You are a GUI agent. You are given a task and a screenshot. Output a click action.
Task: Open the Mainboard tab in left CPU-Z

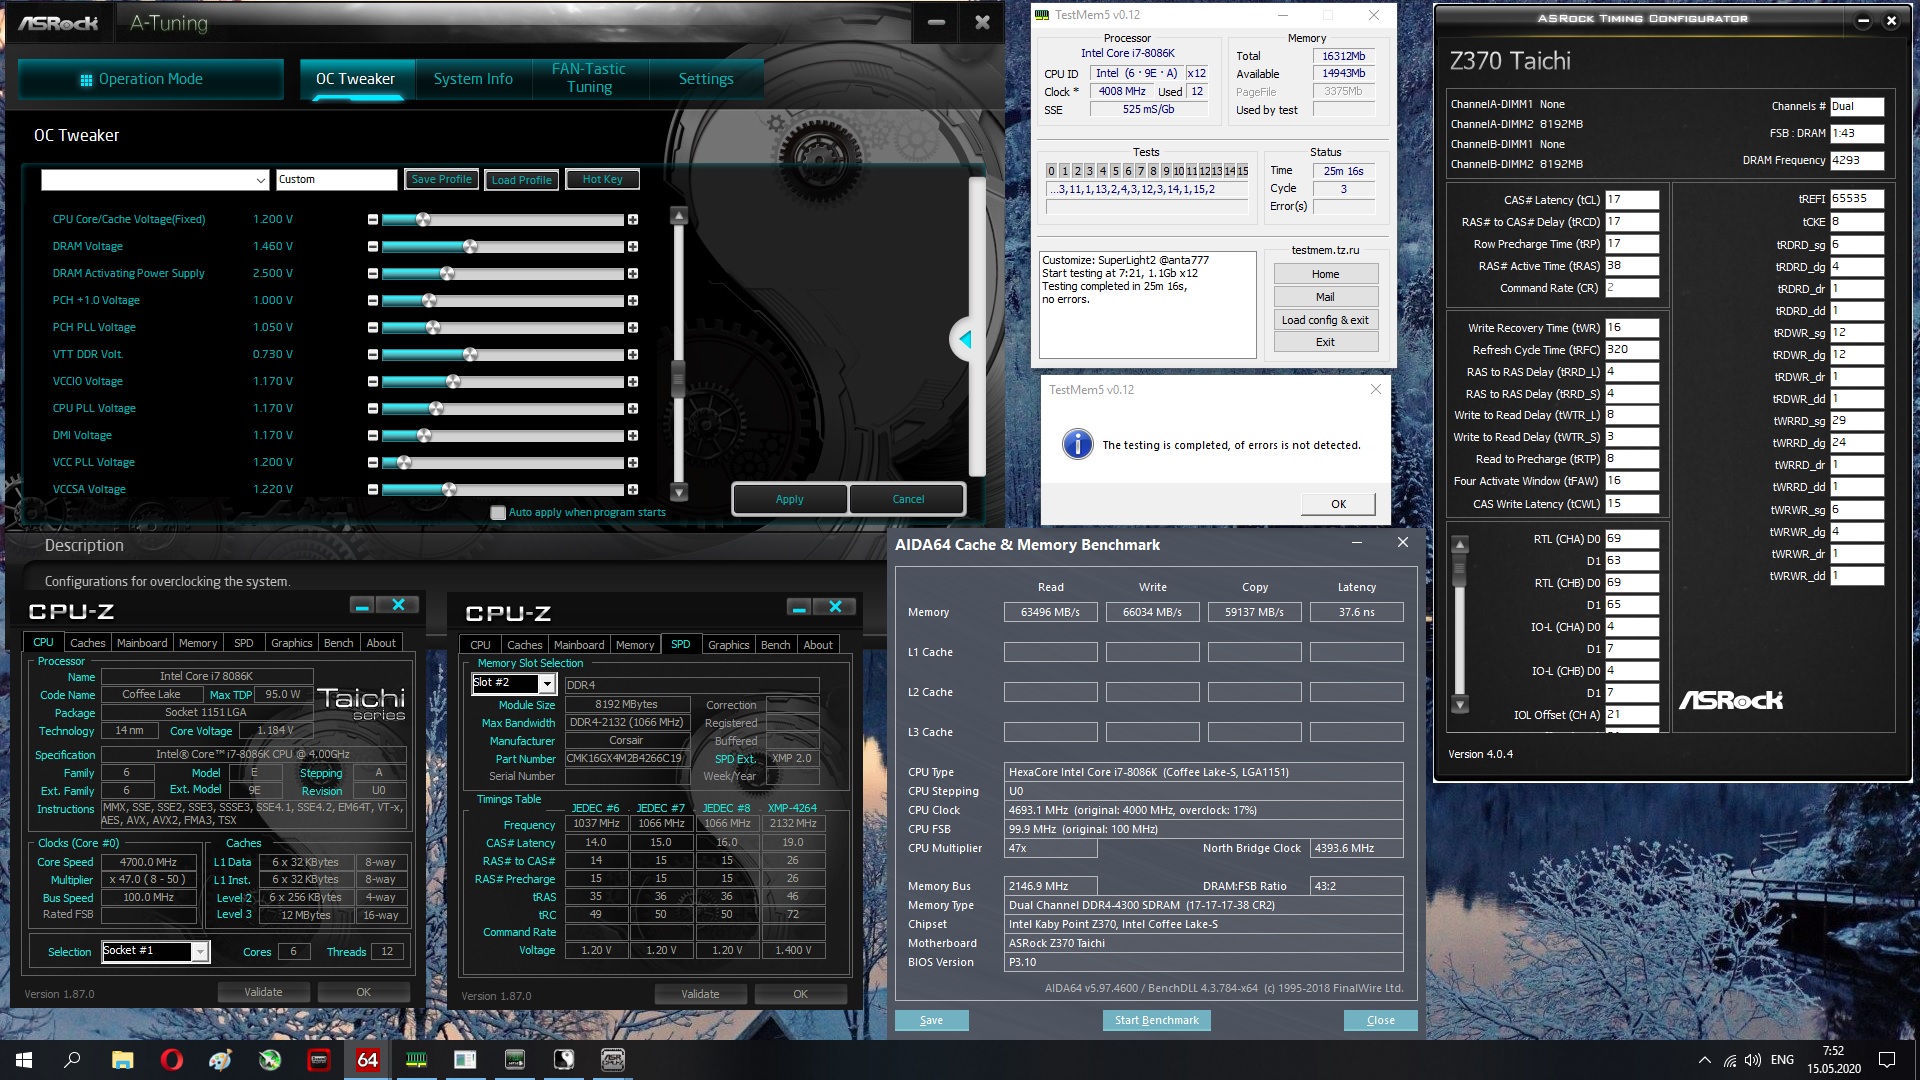[142, 643]
